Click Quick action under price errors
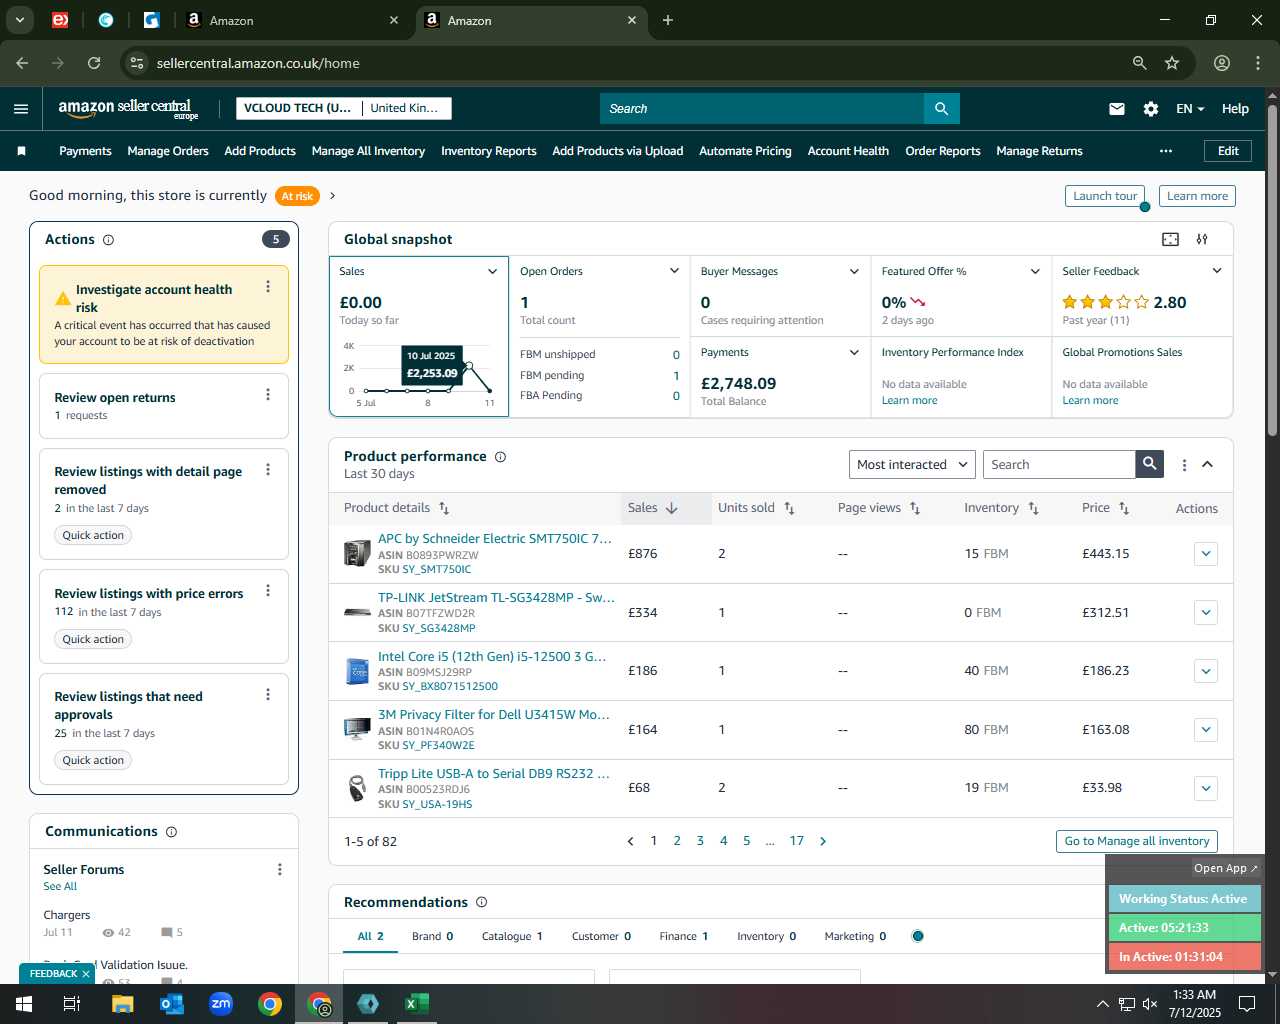Screen dimensions: 1280x1024 point(93,640)
